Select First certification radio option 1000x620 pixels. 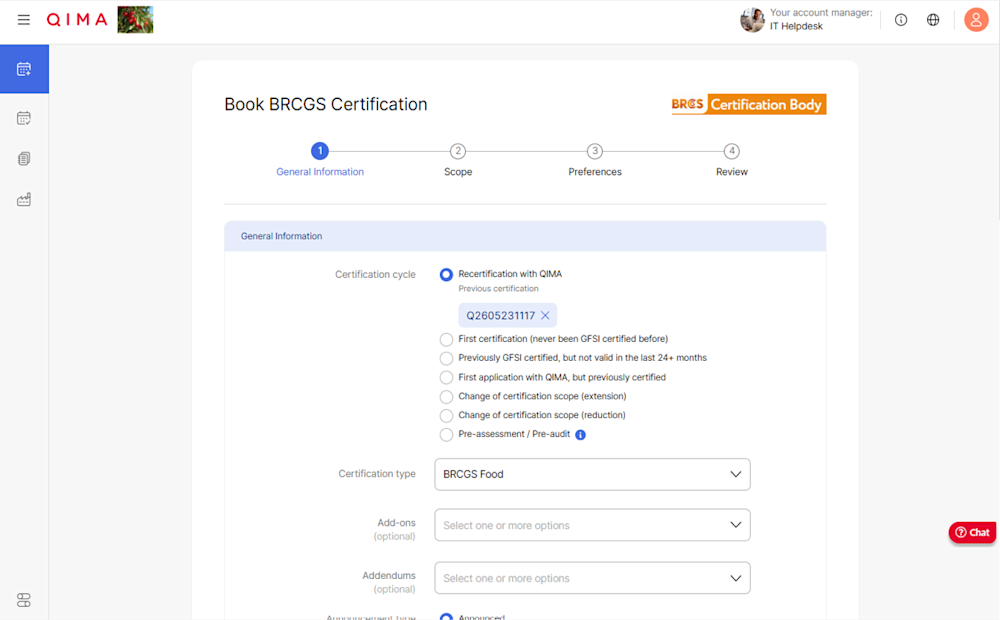click(446, 339)
